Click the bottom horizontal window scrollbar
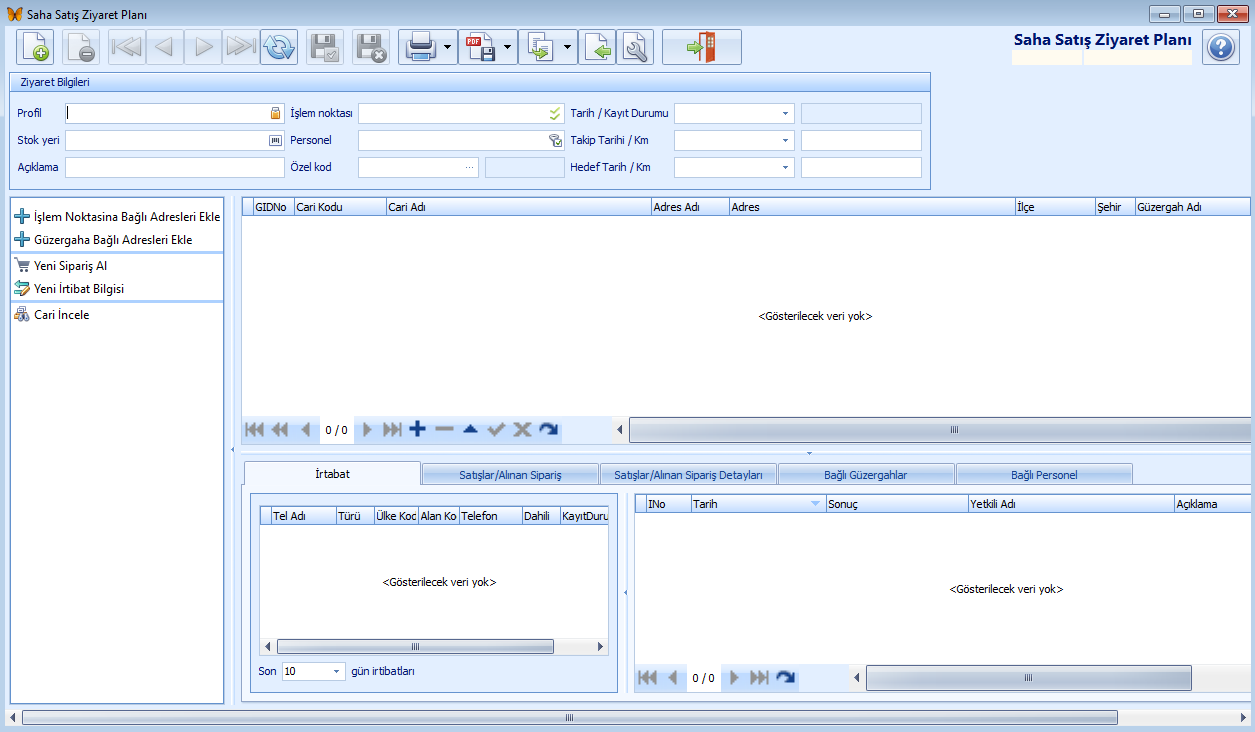This screenshot has width=1255, height=732. point(568,717)
